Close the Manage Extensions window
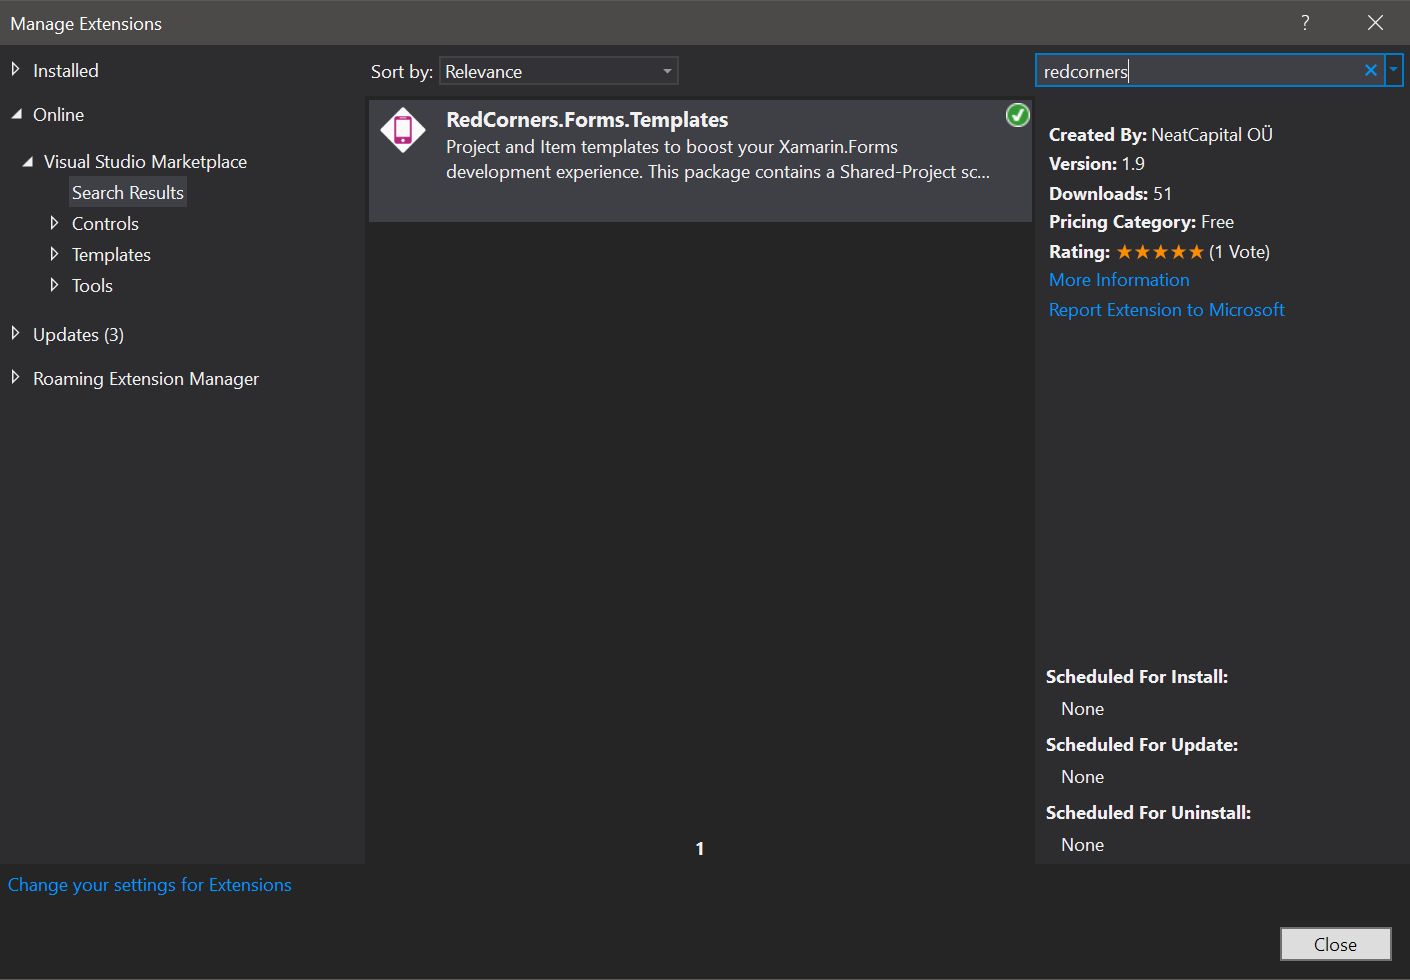1410x980 pixels. (1375, 22)
